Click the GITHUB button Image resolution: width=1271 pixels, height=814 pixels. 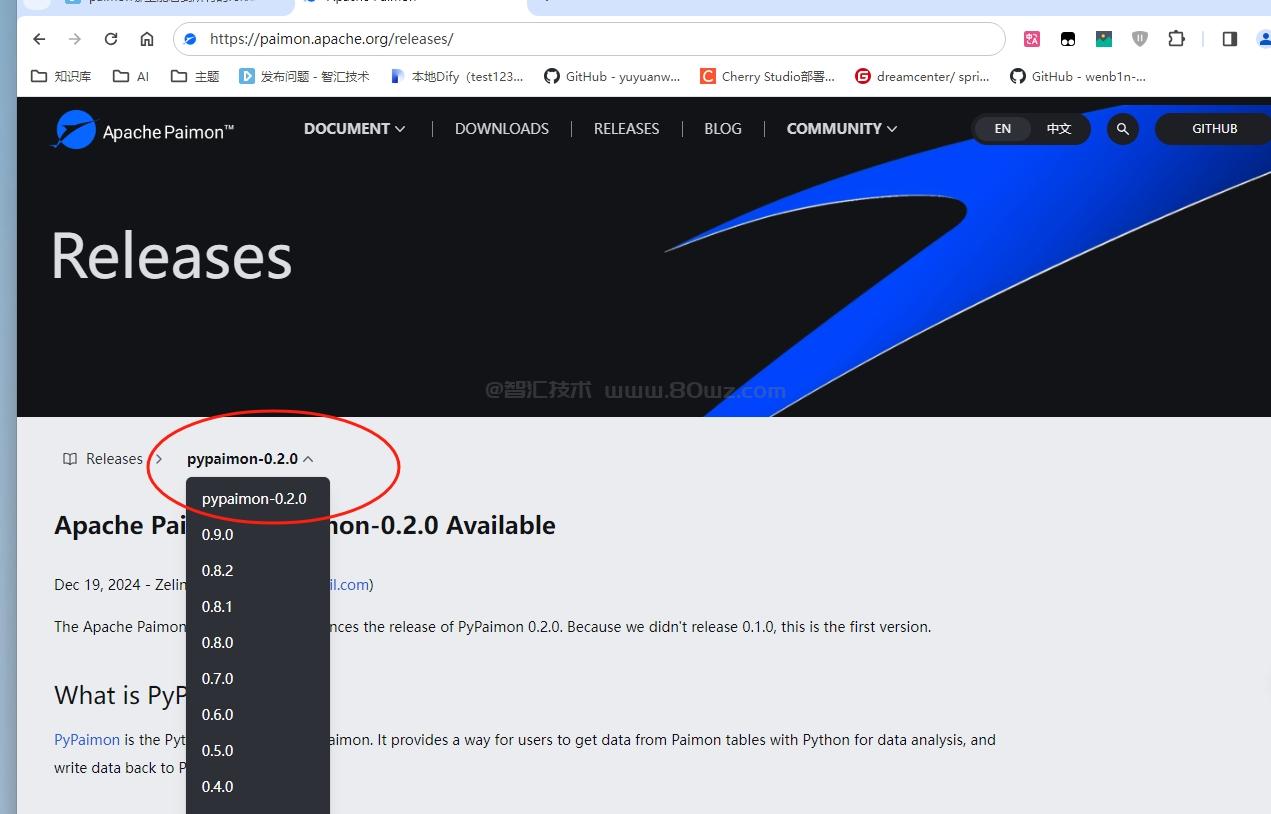point(1214,129)
